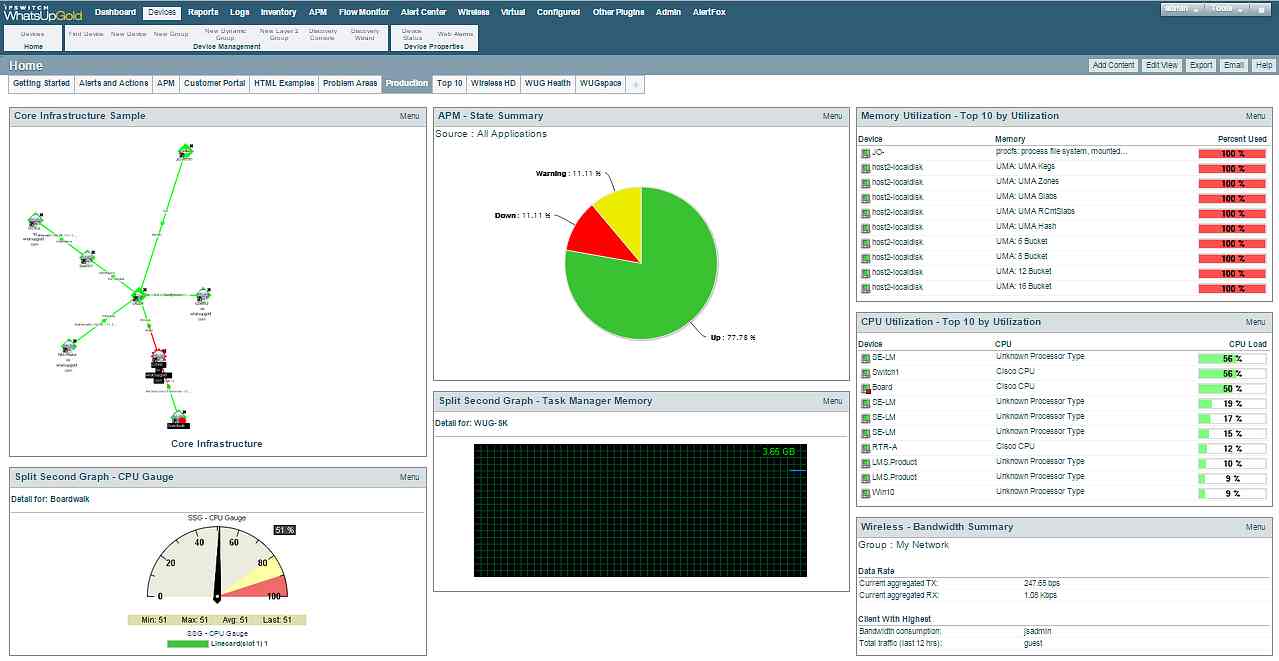Click the 247.65 bps TX value
The image size is (1279, 661).
(1042, 582)
